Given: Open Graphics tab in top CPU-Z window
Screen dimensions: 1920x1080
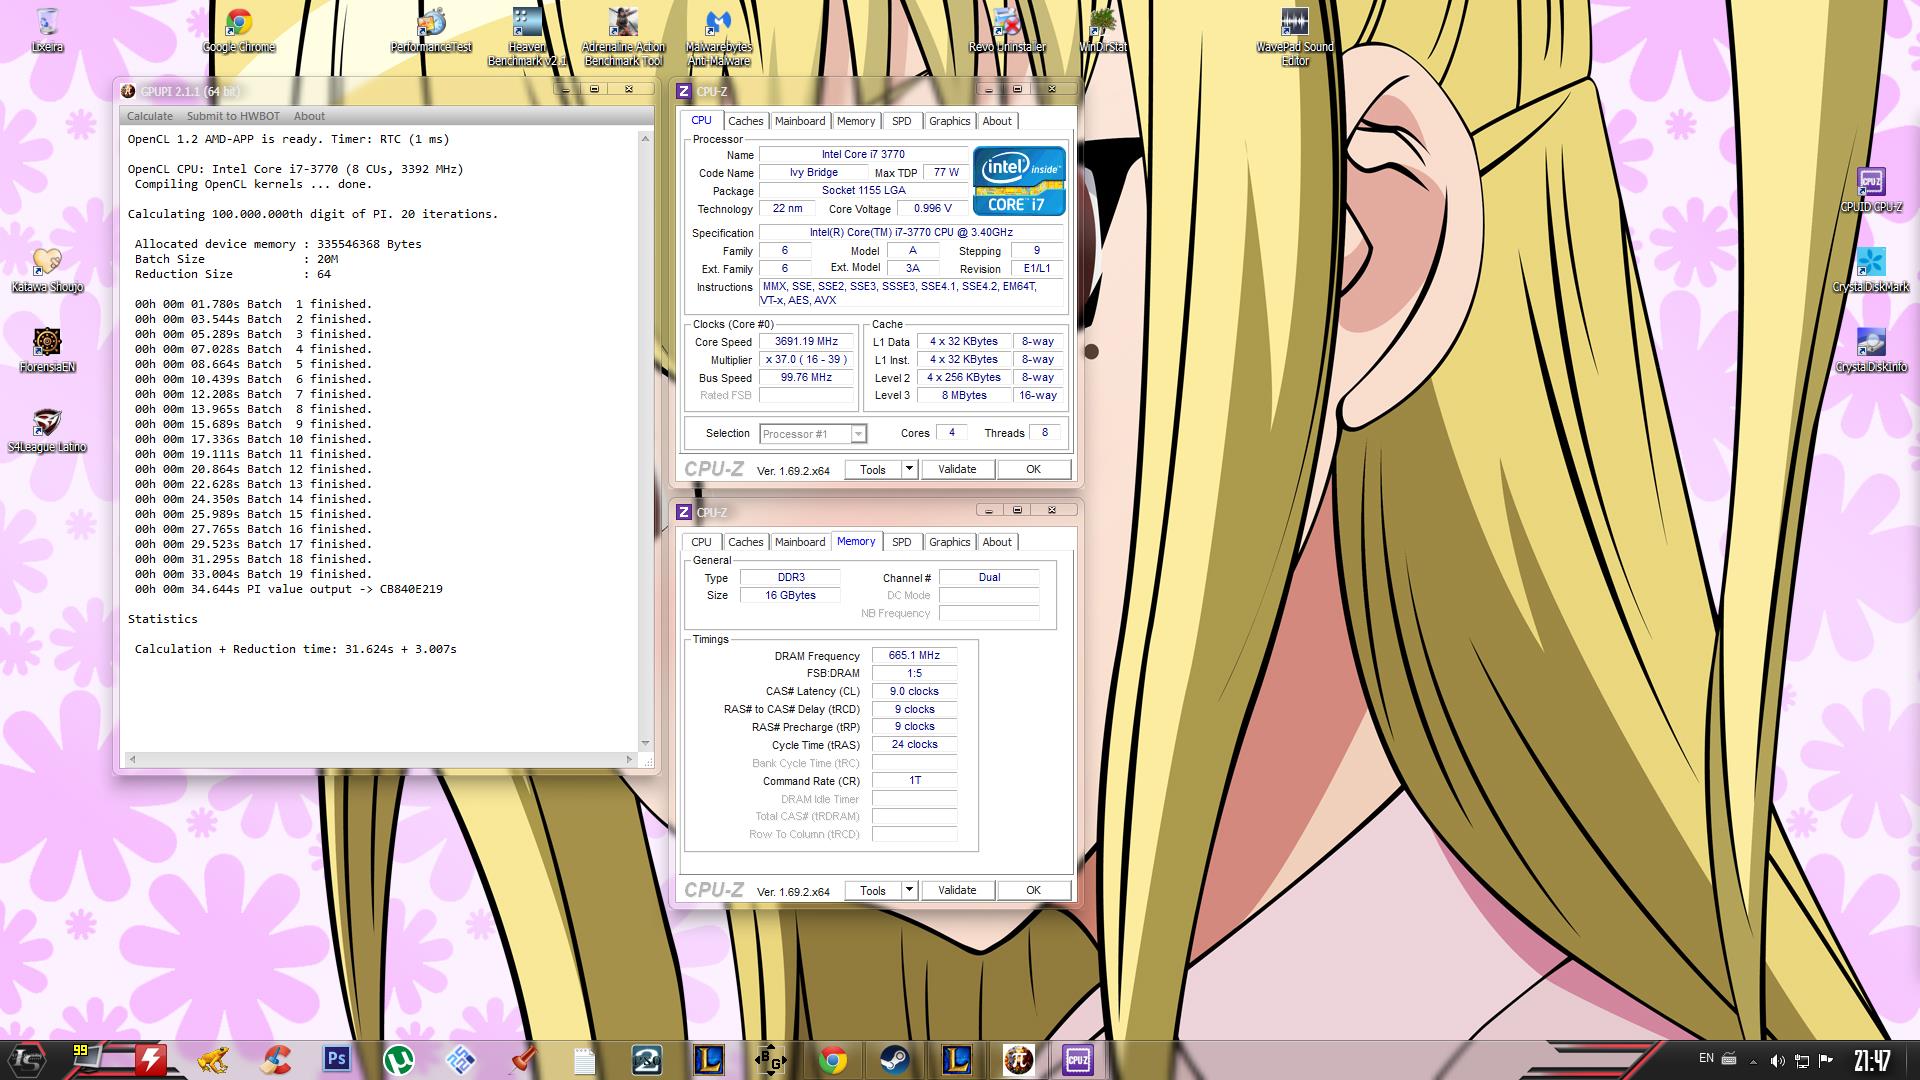Looking at the screenshot, I should (x=949, y=121).
